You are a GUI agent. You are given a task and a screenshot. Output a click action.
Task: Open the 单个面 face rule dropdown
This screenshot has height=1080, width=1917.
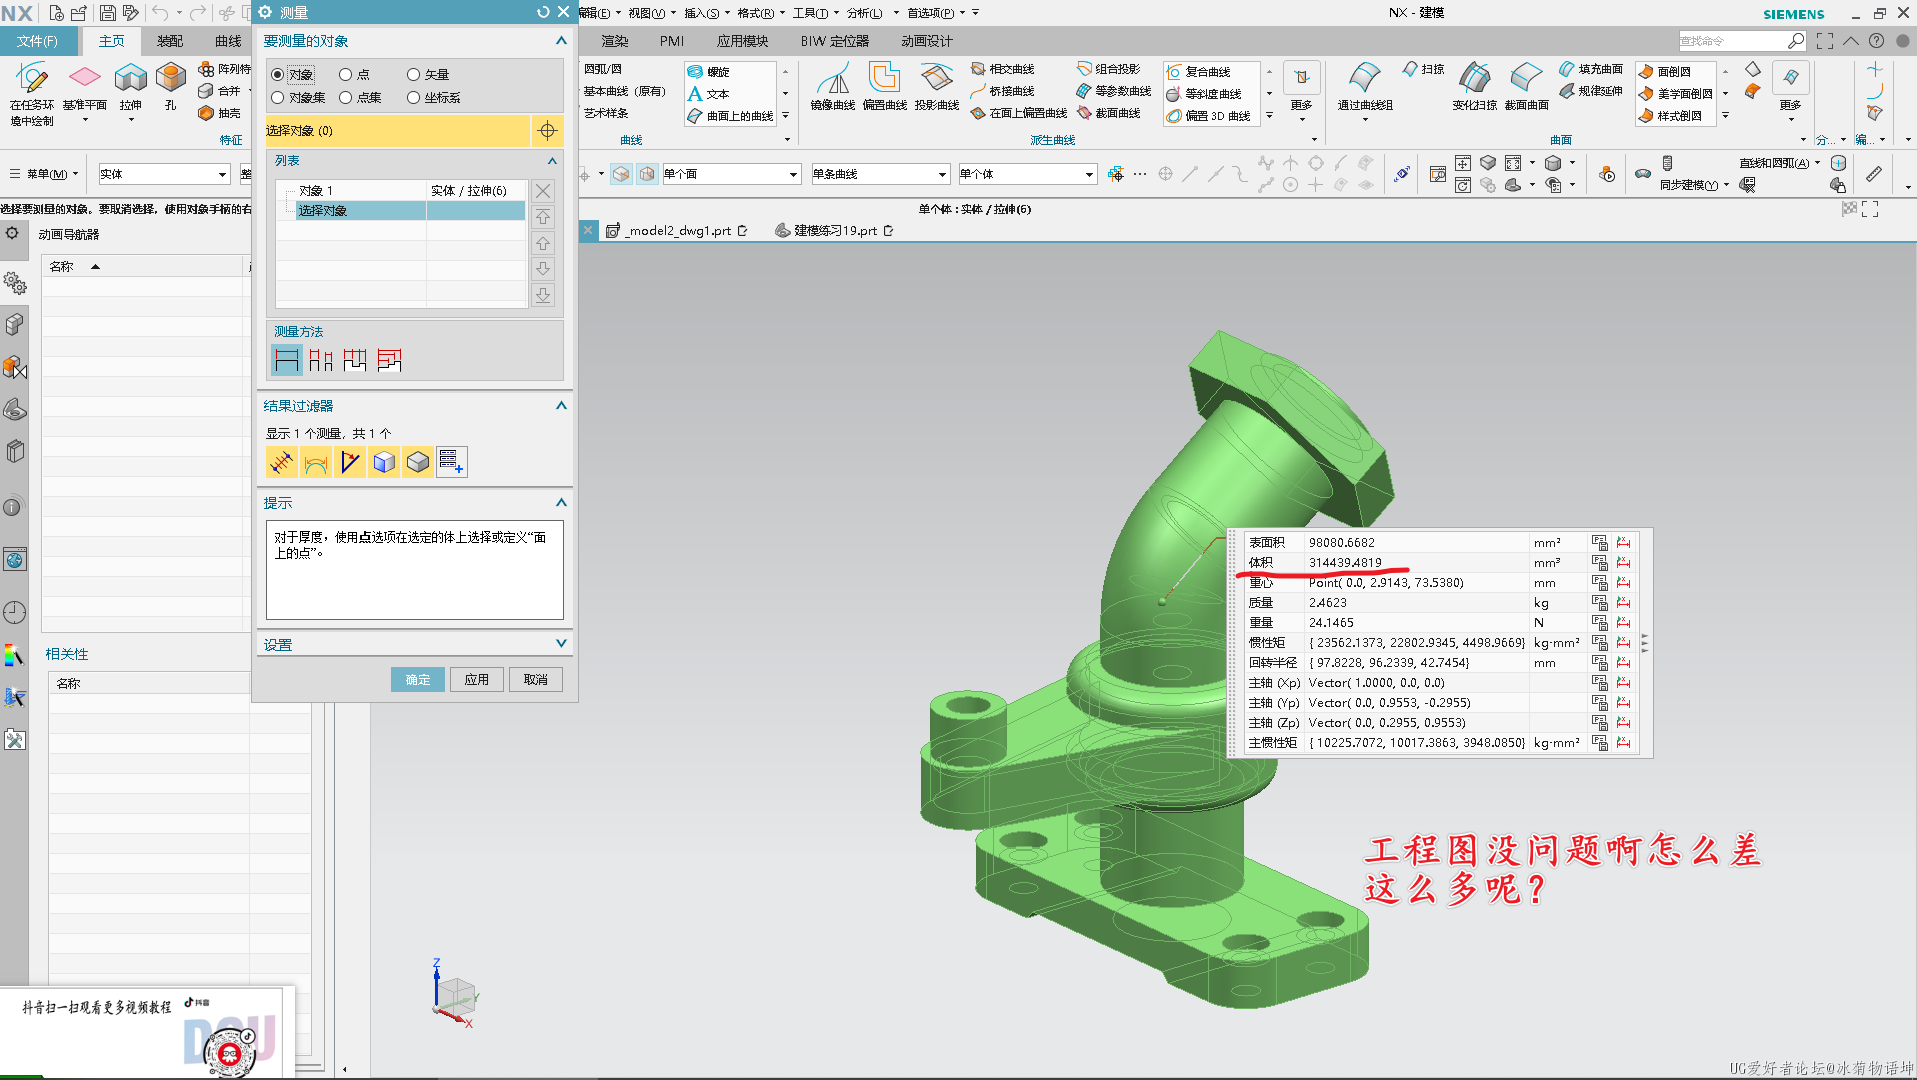(x=731, y=174)
